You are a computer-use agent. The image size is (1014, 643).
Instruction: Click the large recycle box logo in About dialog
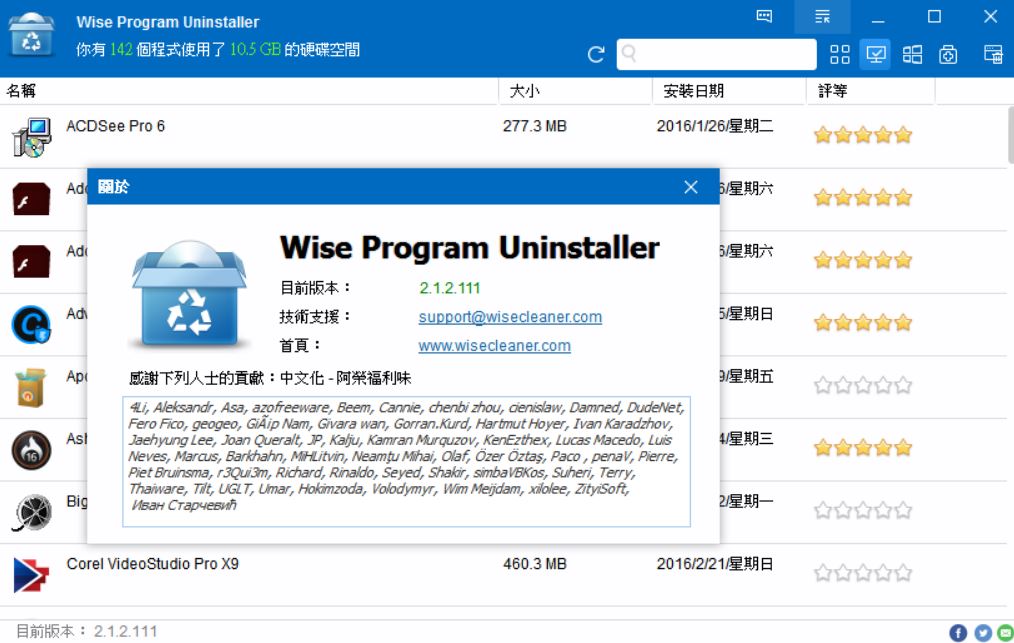click(189, 294)
